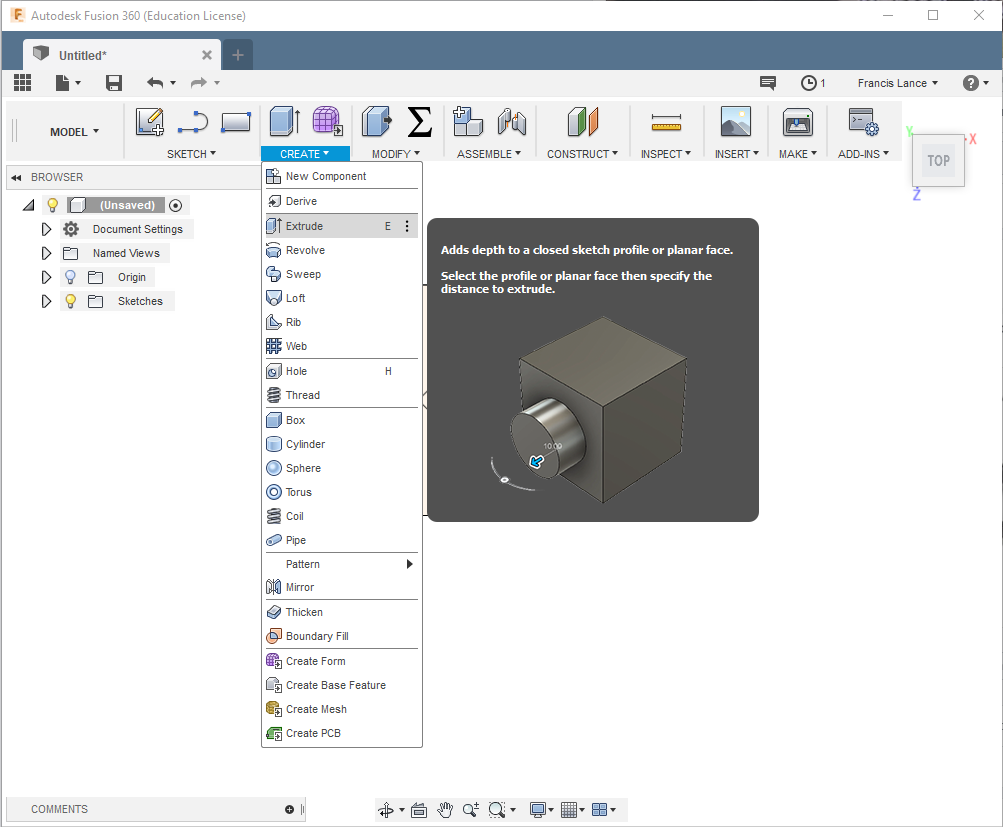Image resolution: width=1003 pixels, height=827 pixels.
Task: Expand the Origin folder node
Action: pyautogui.click(x=46, y=277)
